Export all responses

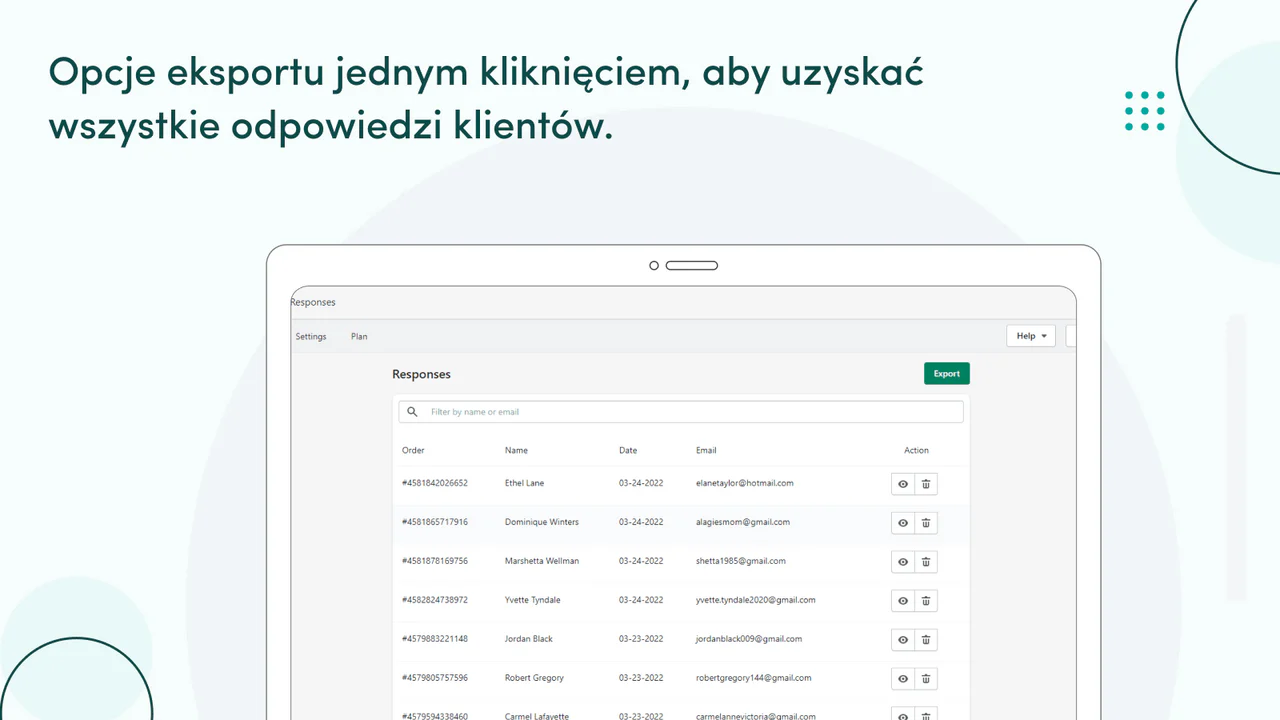[946, 374]
